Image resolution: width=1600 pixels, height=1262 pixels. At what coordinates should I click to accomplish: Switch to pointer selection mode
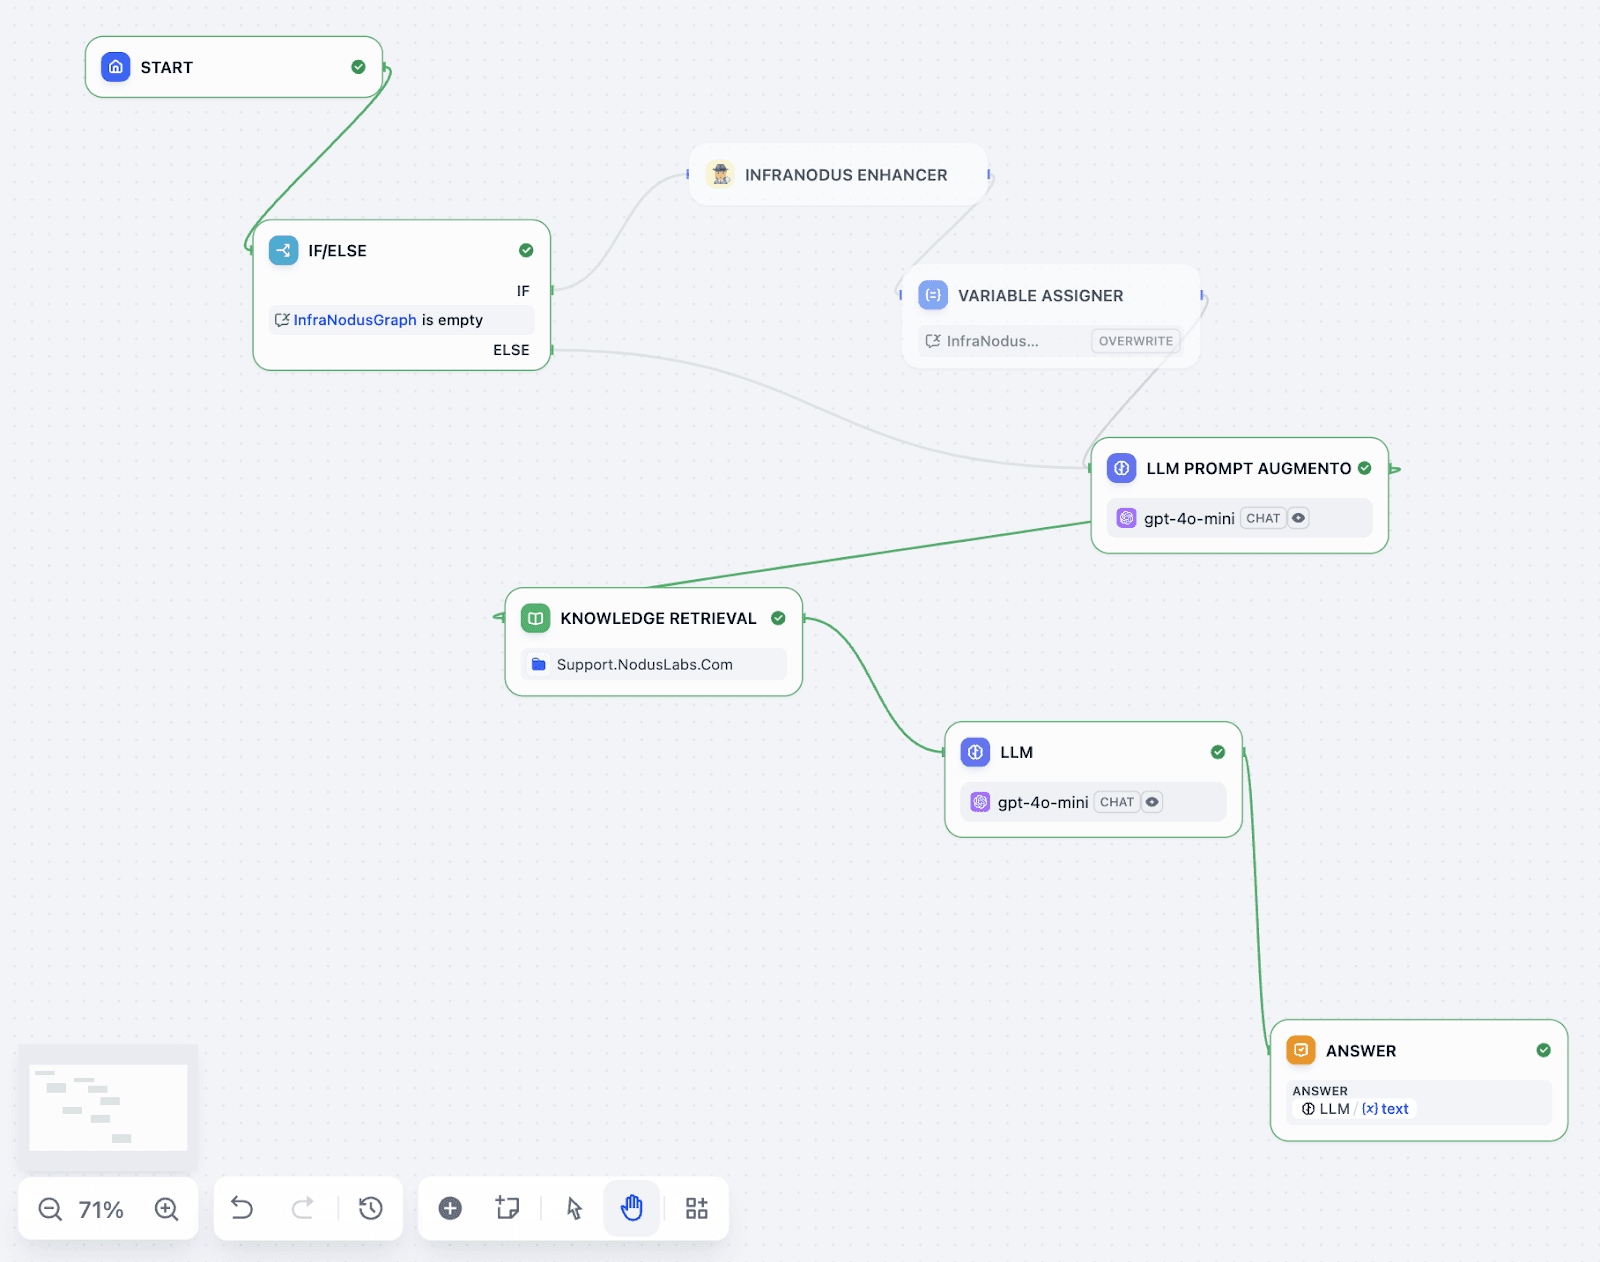point(574,1208)
